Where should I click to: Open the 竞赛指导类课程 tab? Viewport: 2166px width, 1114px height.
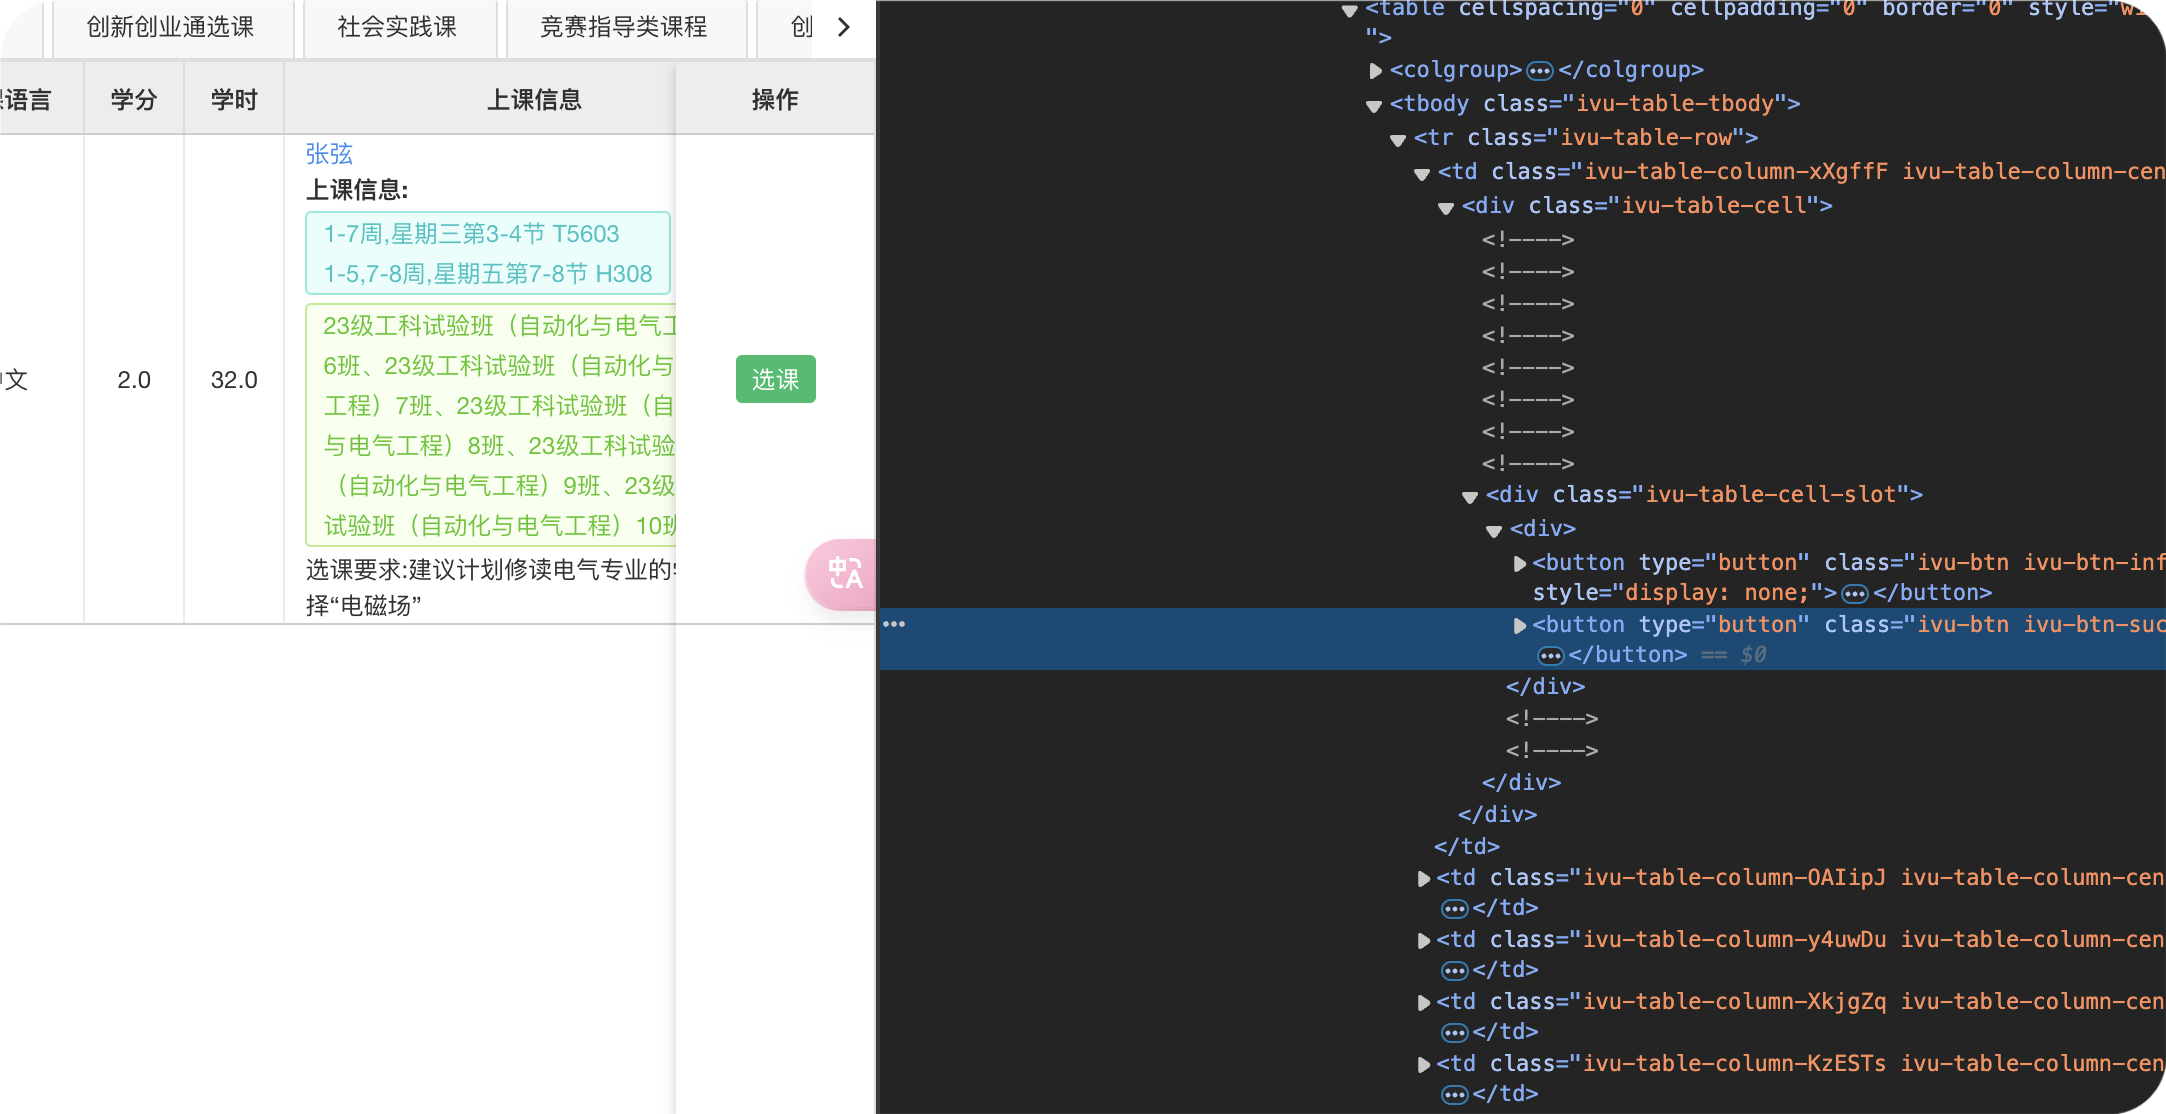coord(624,27)
